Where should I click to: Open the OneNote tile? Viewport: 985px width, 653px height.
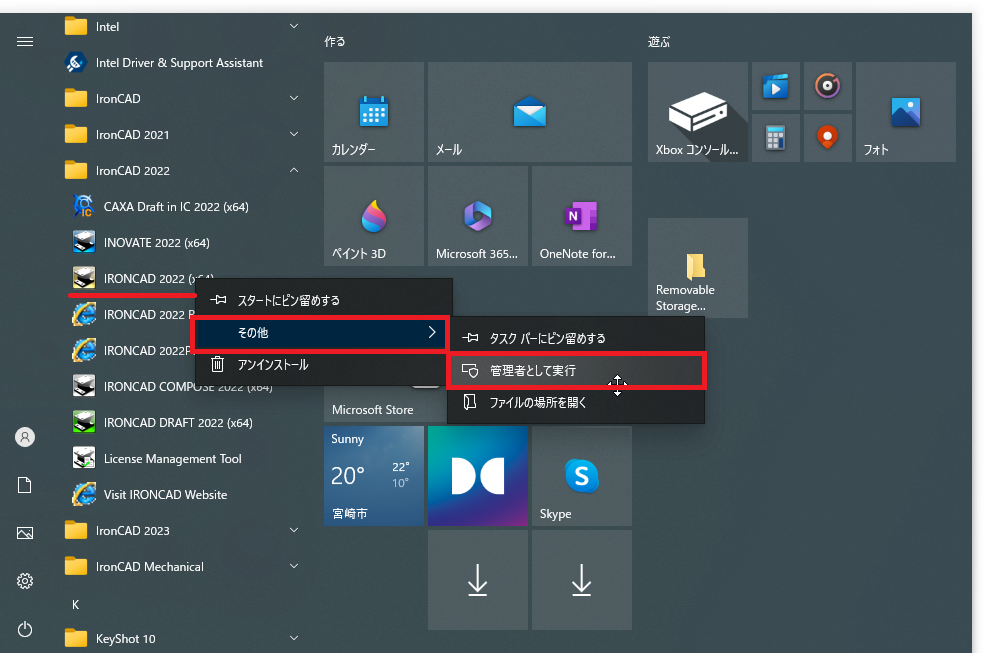(x=582, y=216)
